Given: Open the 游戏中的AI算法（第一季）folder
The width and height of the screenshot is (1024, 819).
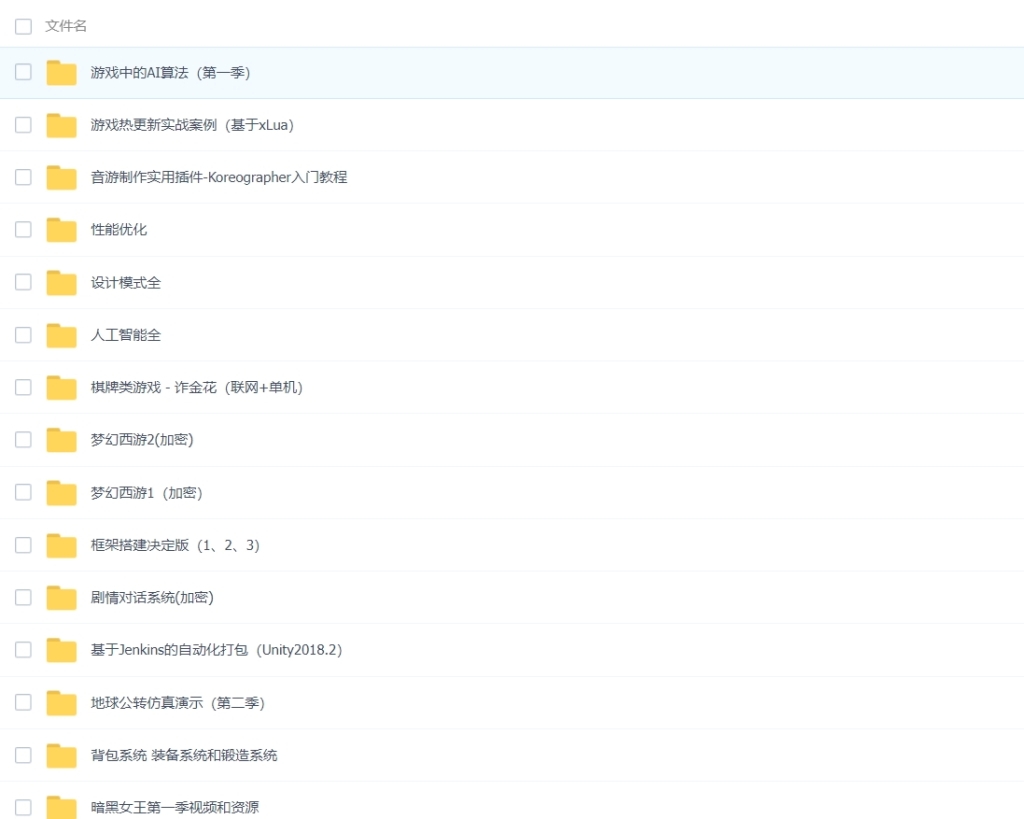Looking at the screenshot, I should [170, 72].
